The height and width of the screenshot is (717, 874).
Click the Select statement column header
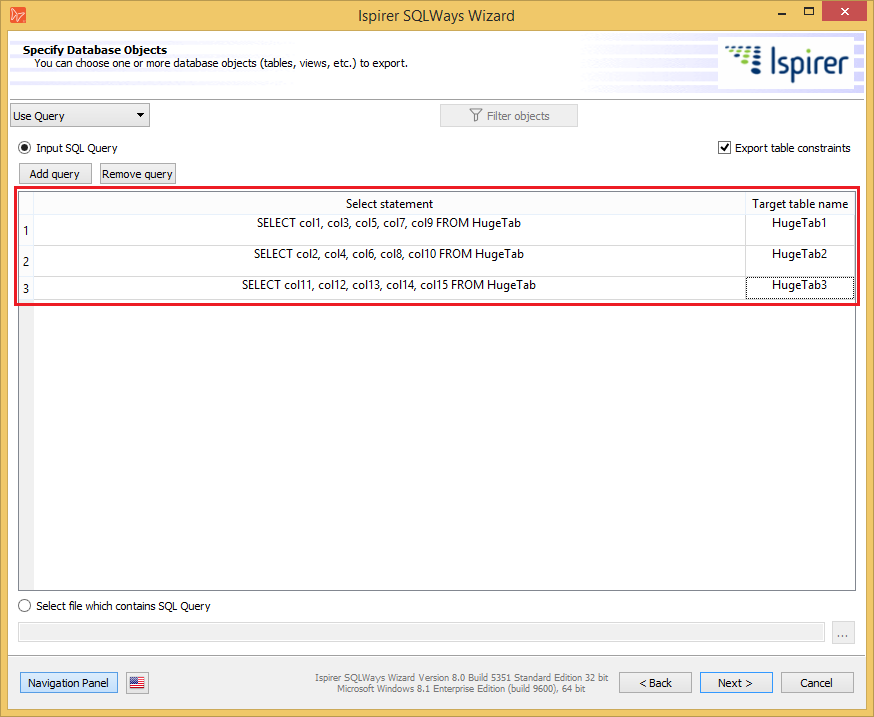point(389,204)
